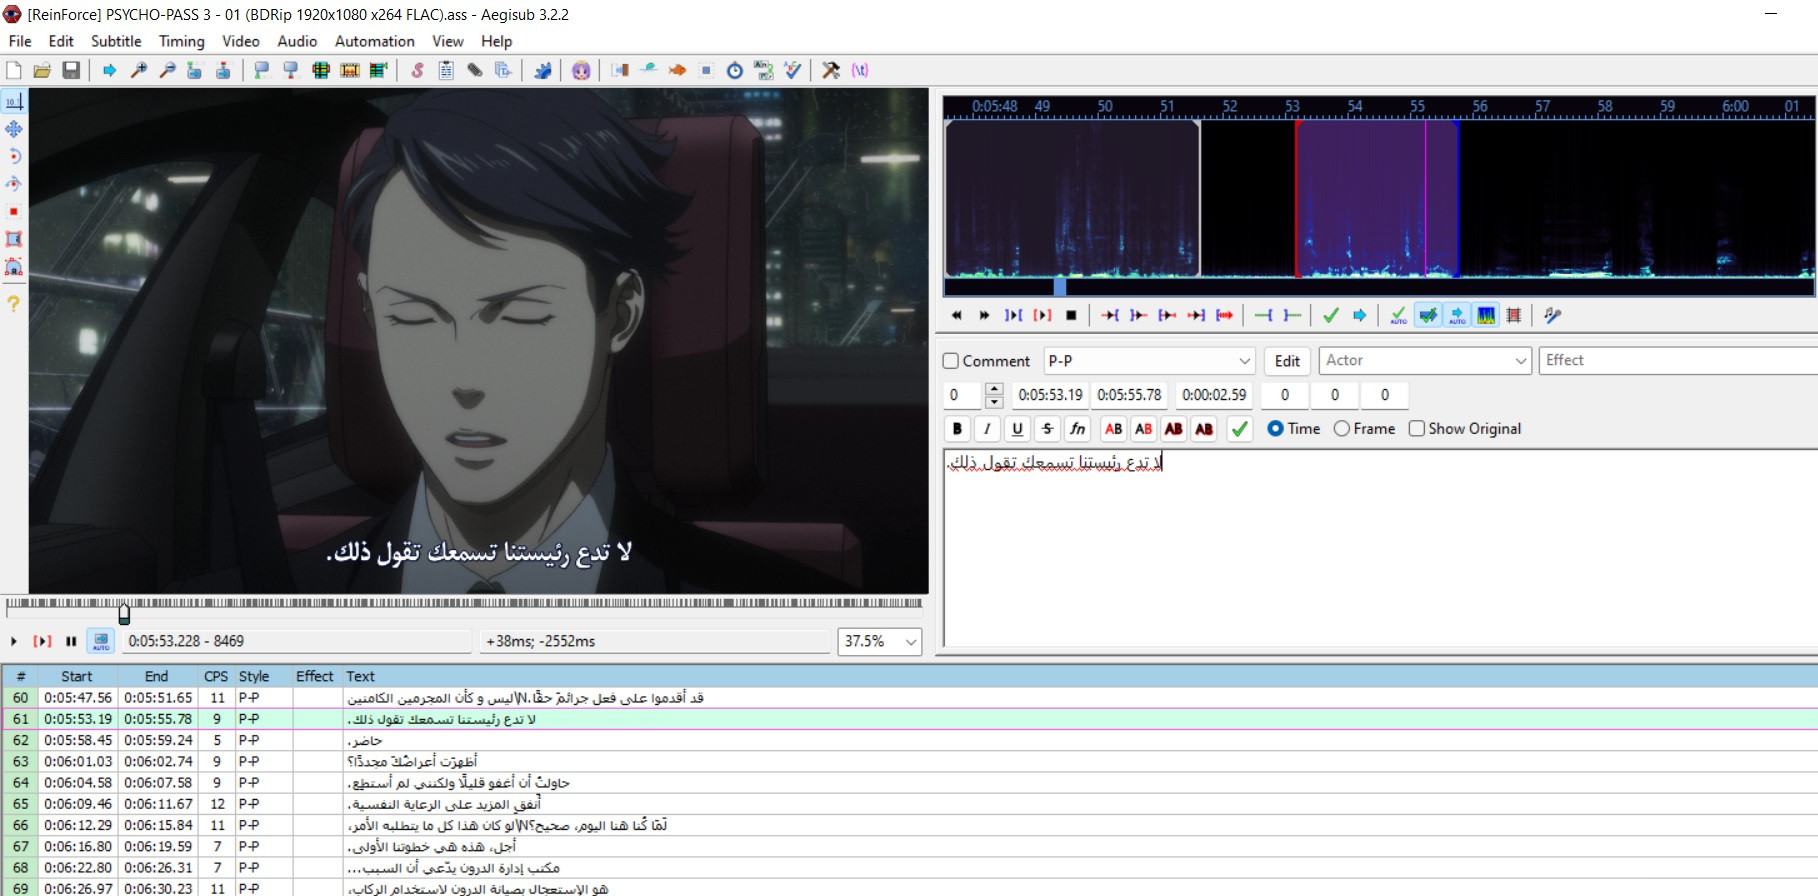This screenshot has width=1818, height=896.
Task: Toggle automatic seek video to start on select
Action: pos(101,641)
